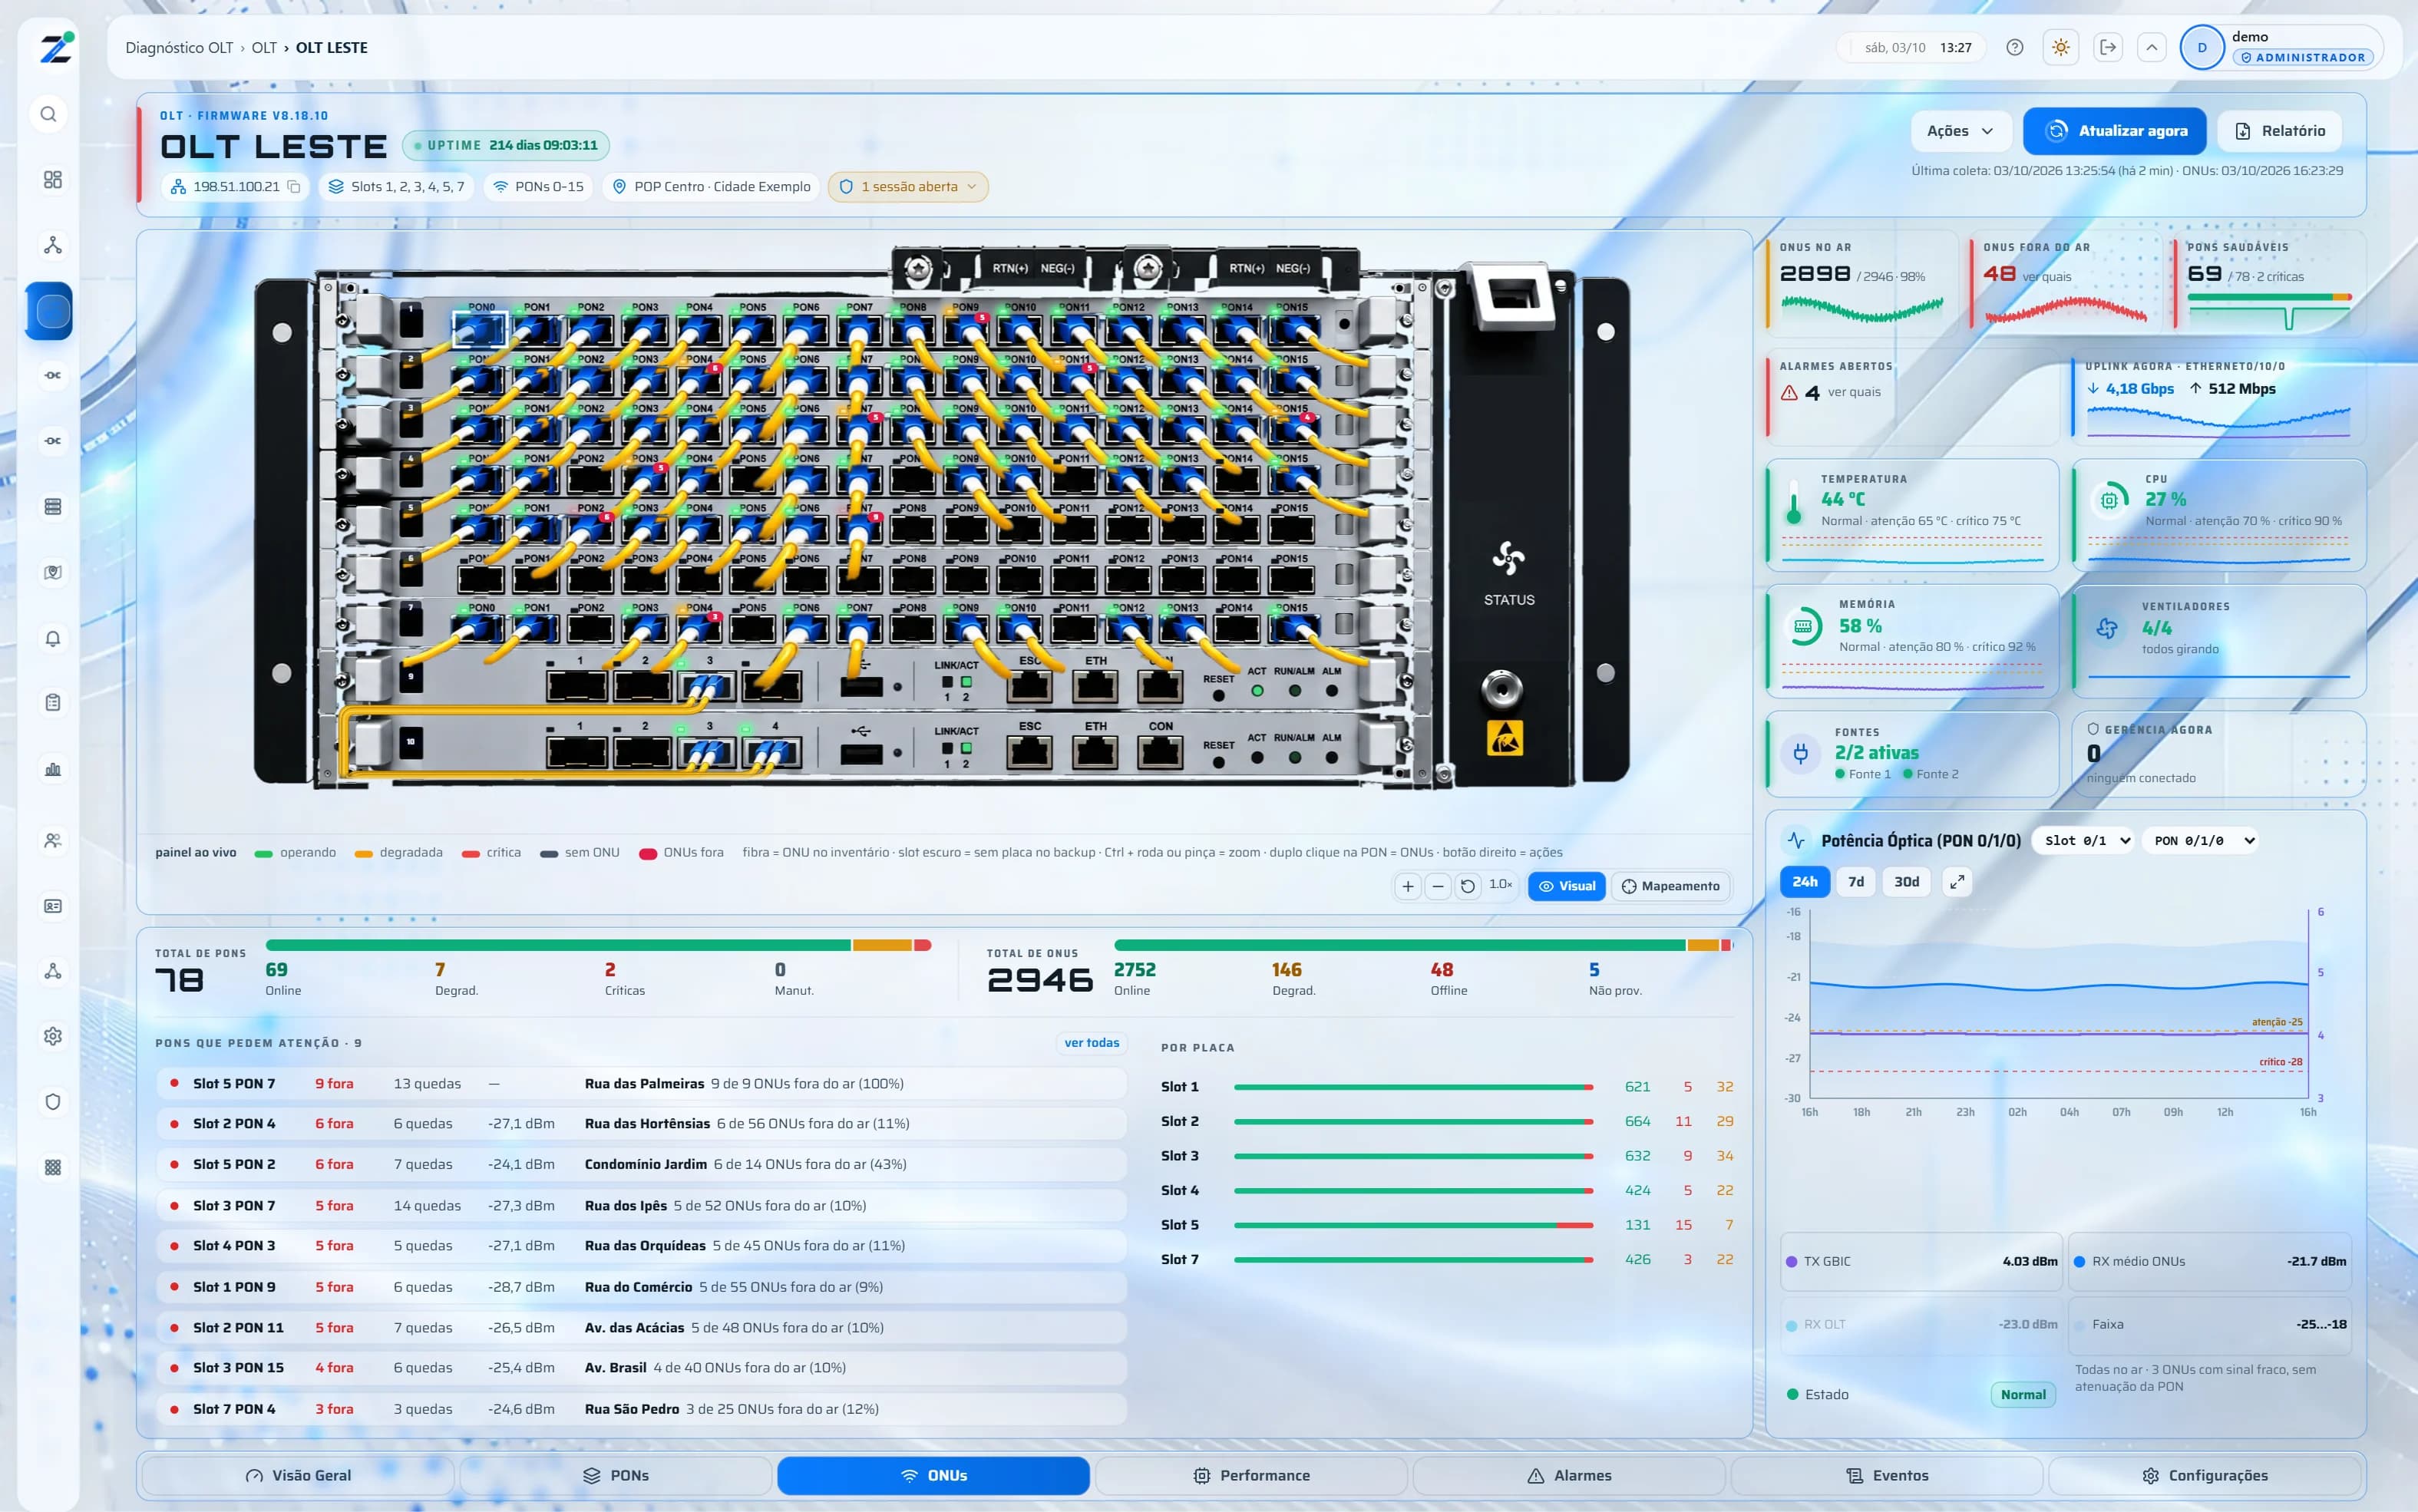The height and width of the screenshot is (1512, 2418).
Task: Copy the IP address 198.51.100.21
Action: point(294,187)
